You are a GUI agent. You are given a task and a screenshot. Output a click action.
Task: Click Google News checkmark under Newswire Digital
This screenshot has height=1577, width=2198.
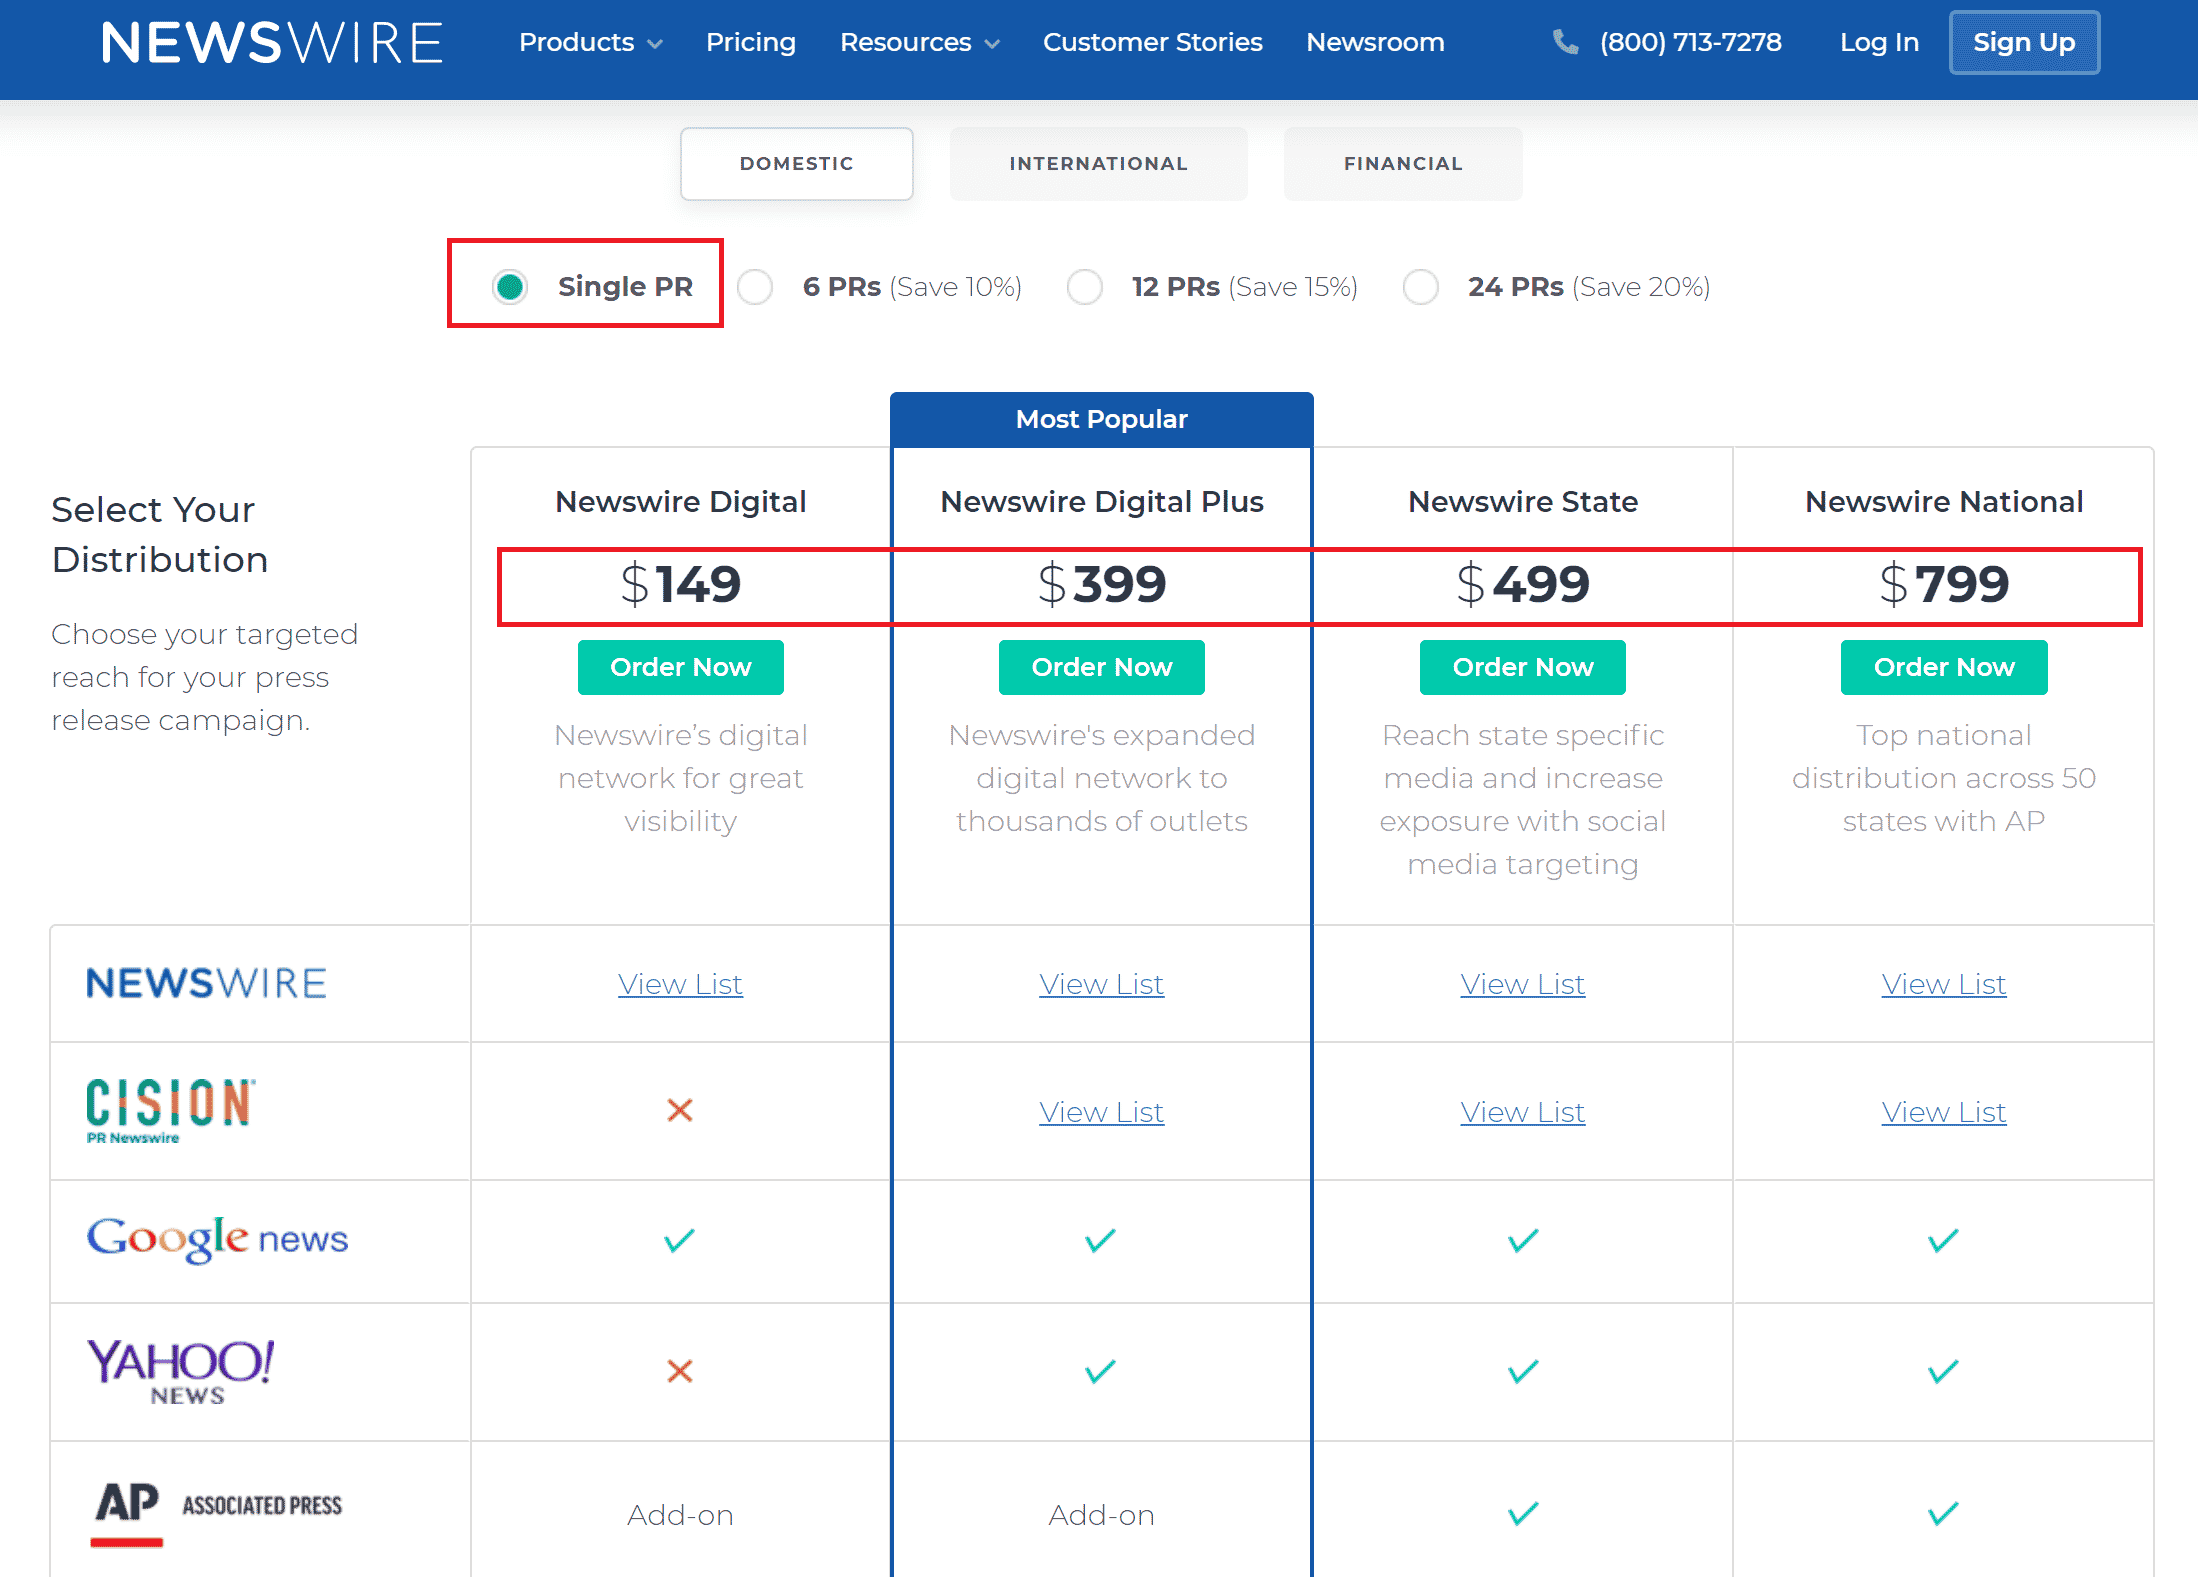point(680,1241)
